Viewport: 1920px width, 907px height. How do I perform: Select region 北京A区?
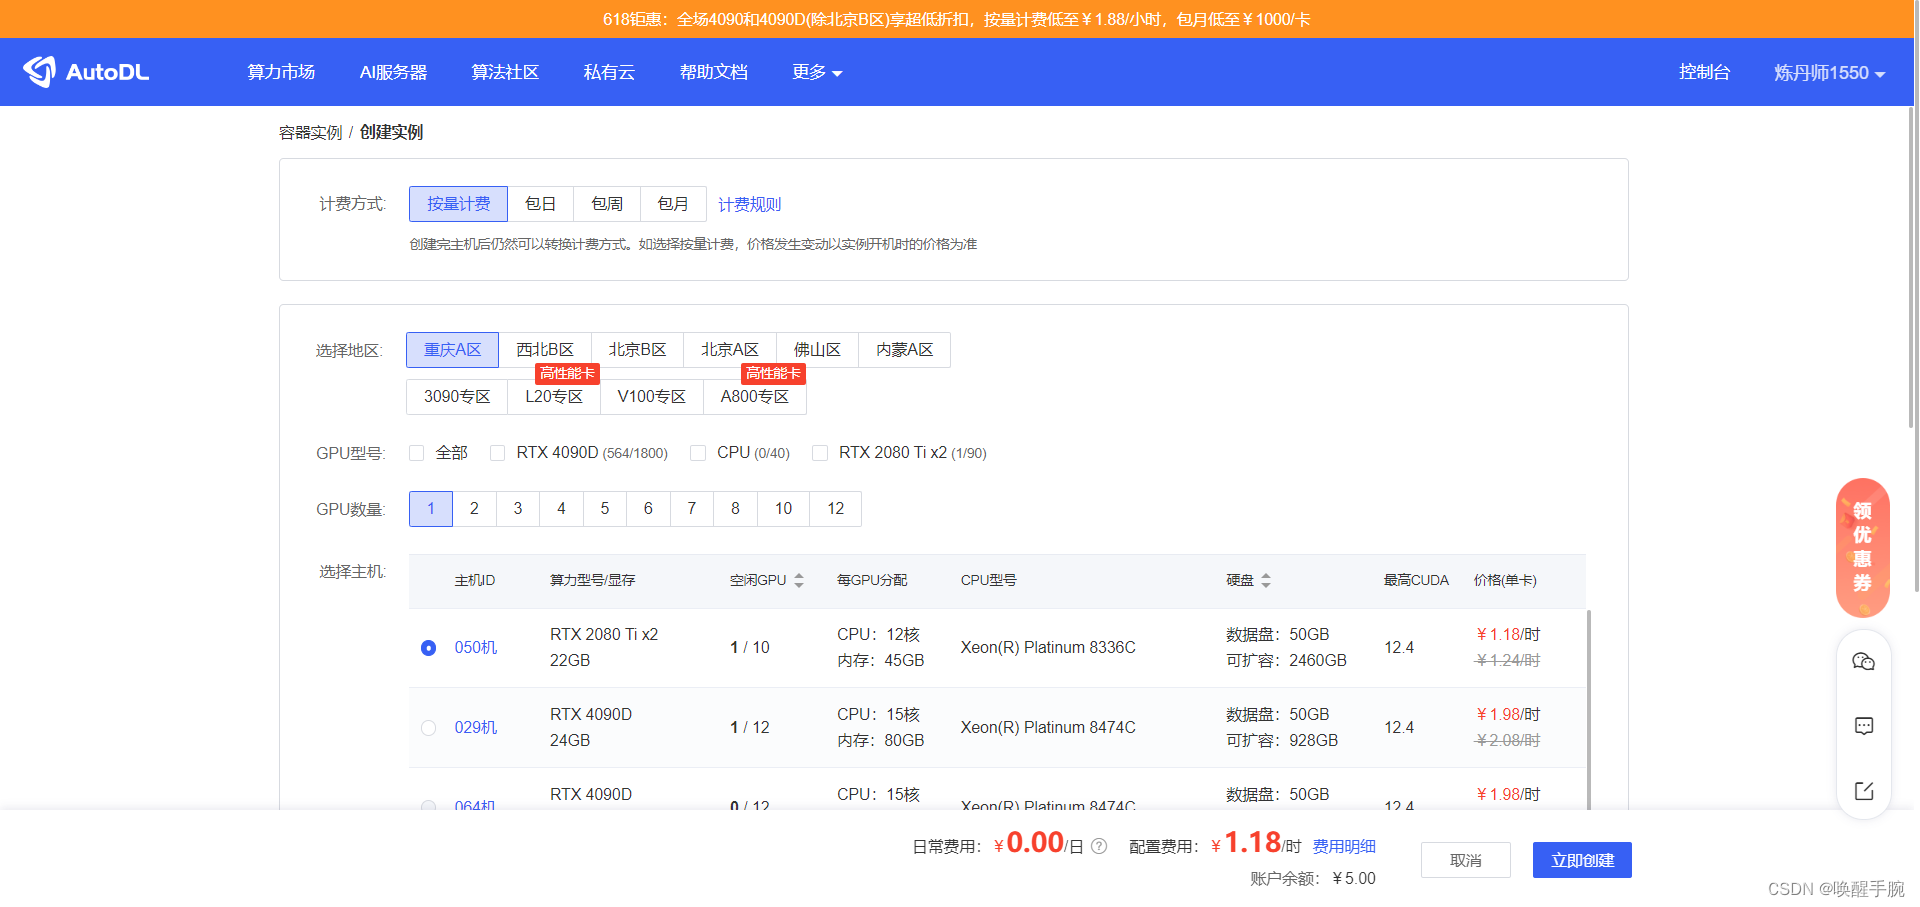pyautogui.click(x=730, y=350)
